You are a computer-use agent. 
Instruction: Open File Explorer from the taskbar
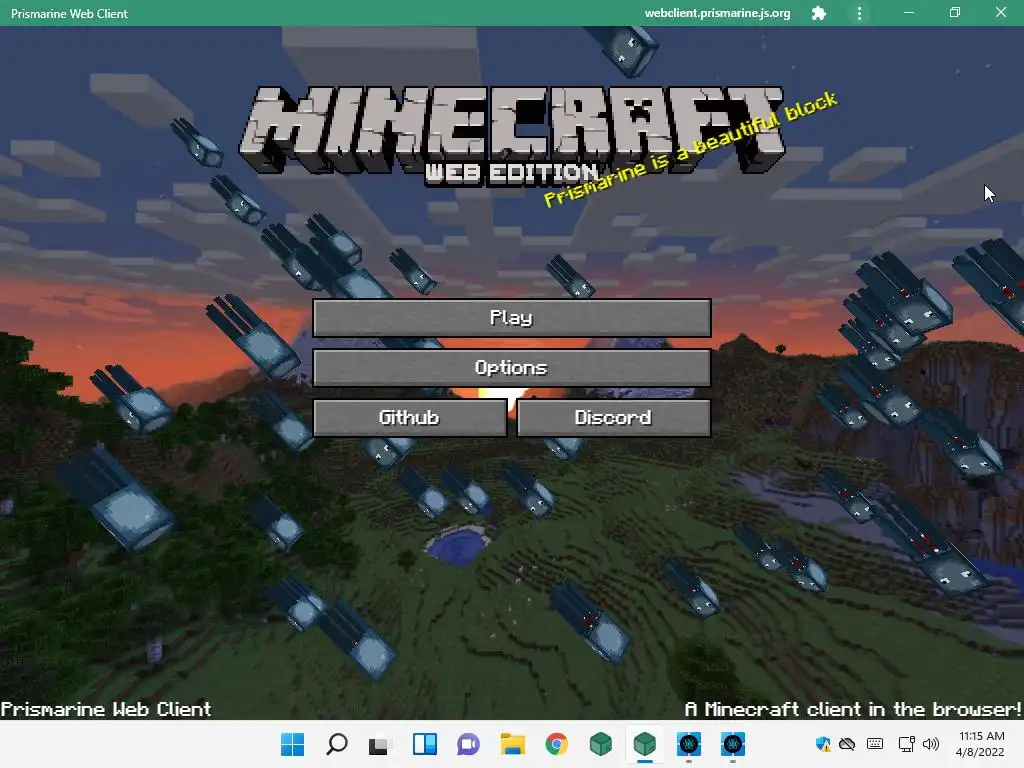512,744
